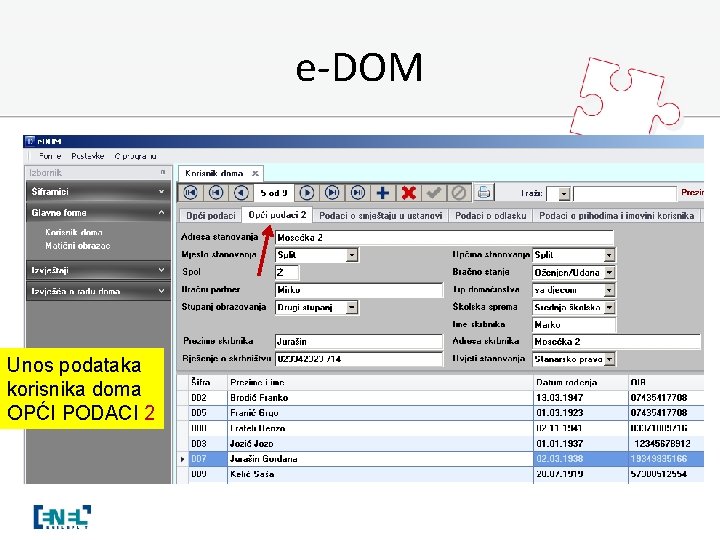
Task: Click 'Prezime i ime' column header
Action: tap(380, 382)
